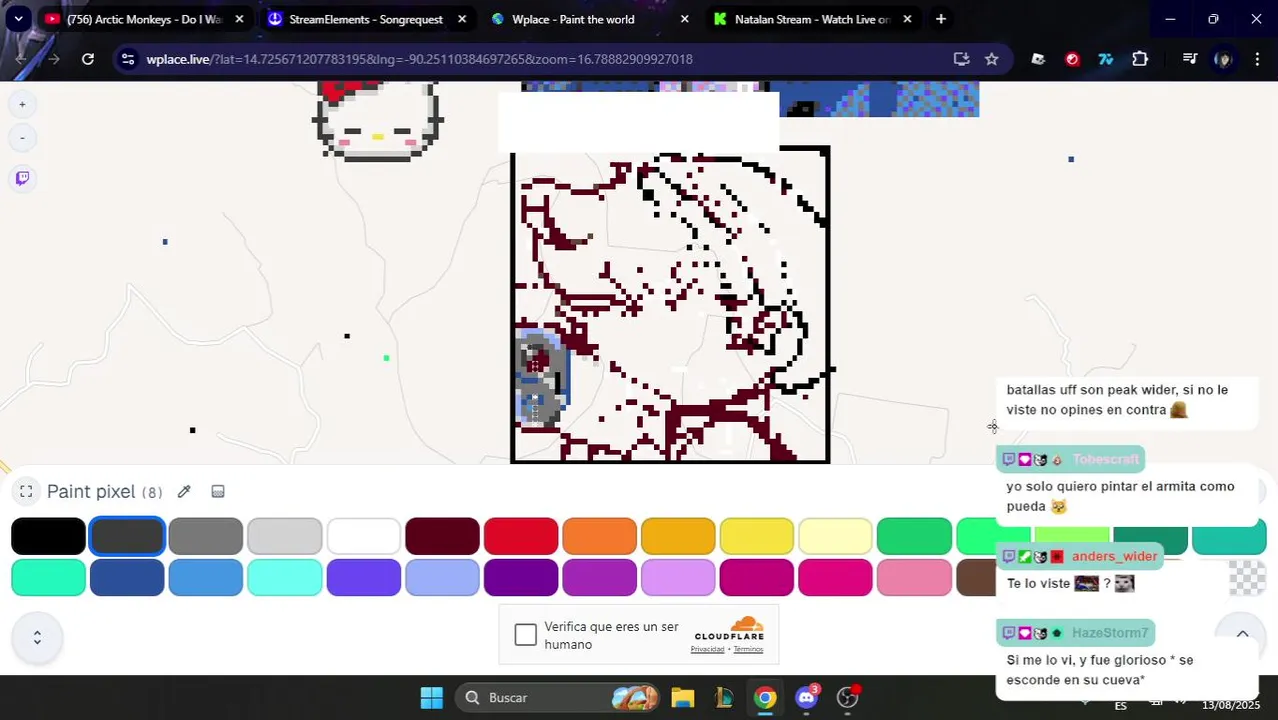Pick the light pink color swatch
1278x720 pixels.
point(914,578)
